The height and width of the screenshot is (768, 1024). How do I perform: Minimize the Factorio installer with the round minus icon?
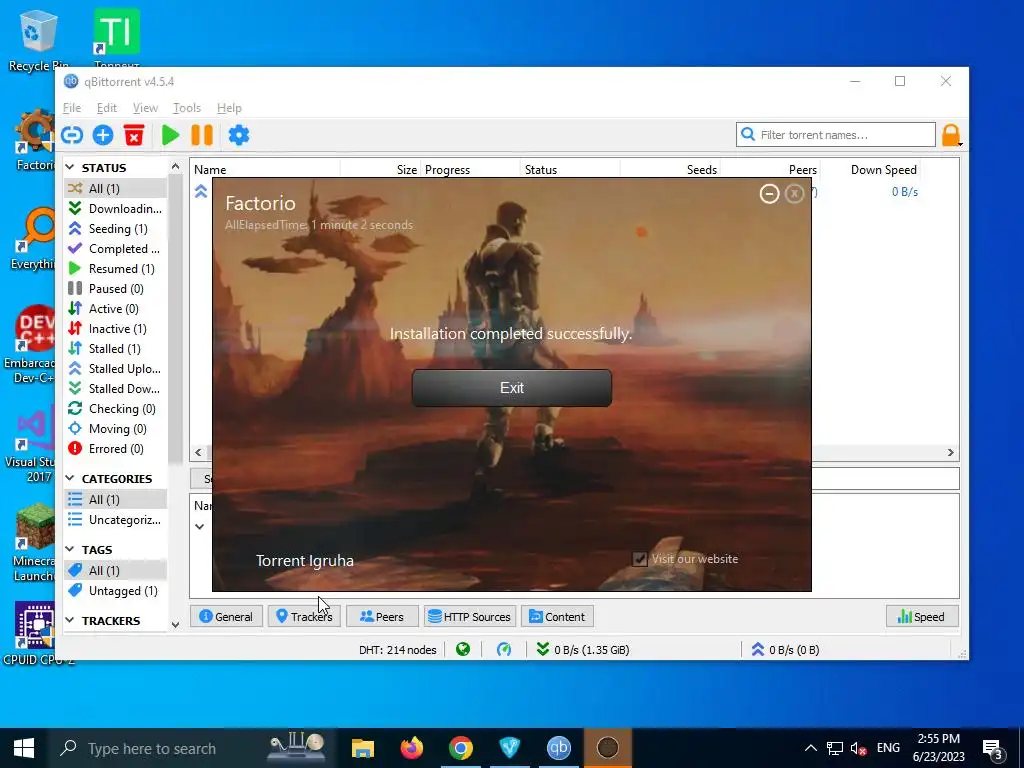[769, 194]
